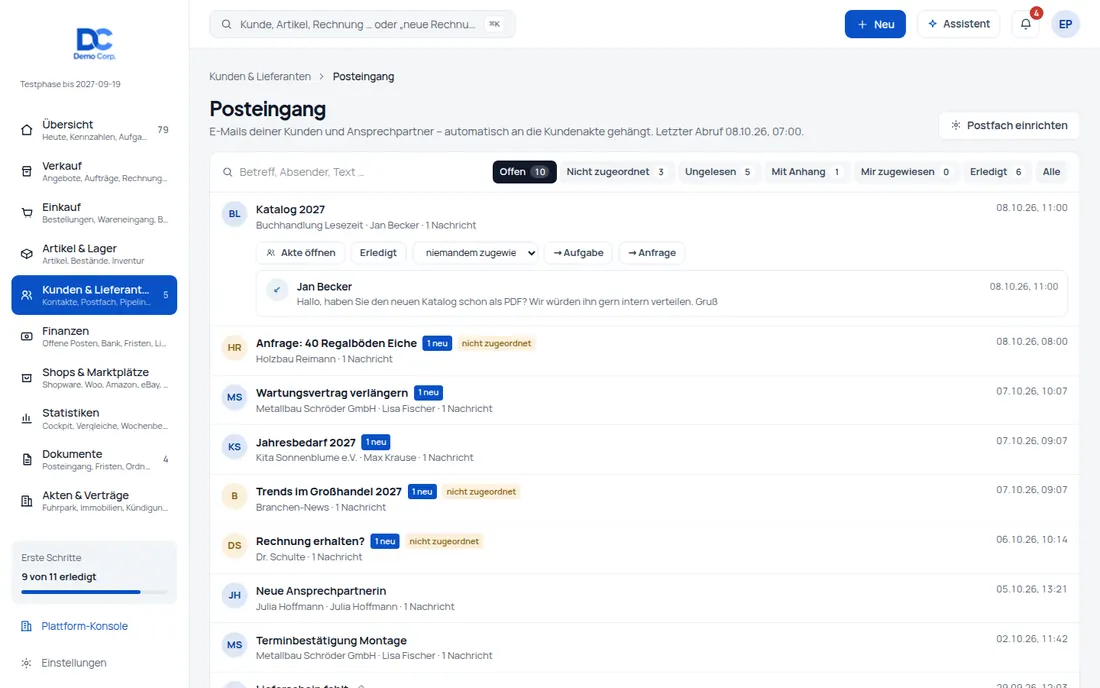The width and height of the screenshot is (1100, 688).
Task: Select the Mit Anhang filter tab
Action: point(806,172)
